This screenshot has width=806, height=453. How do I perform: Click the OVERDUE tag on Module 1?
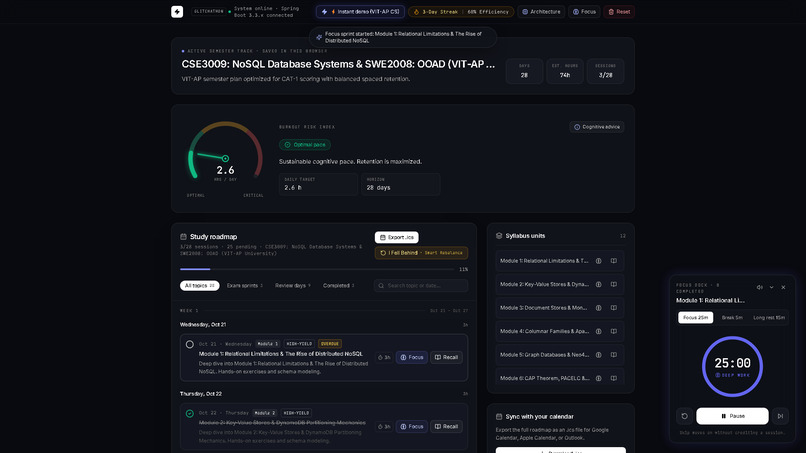point(329,343)
